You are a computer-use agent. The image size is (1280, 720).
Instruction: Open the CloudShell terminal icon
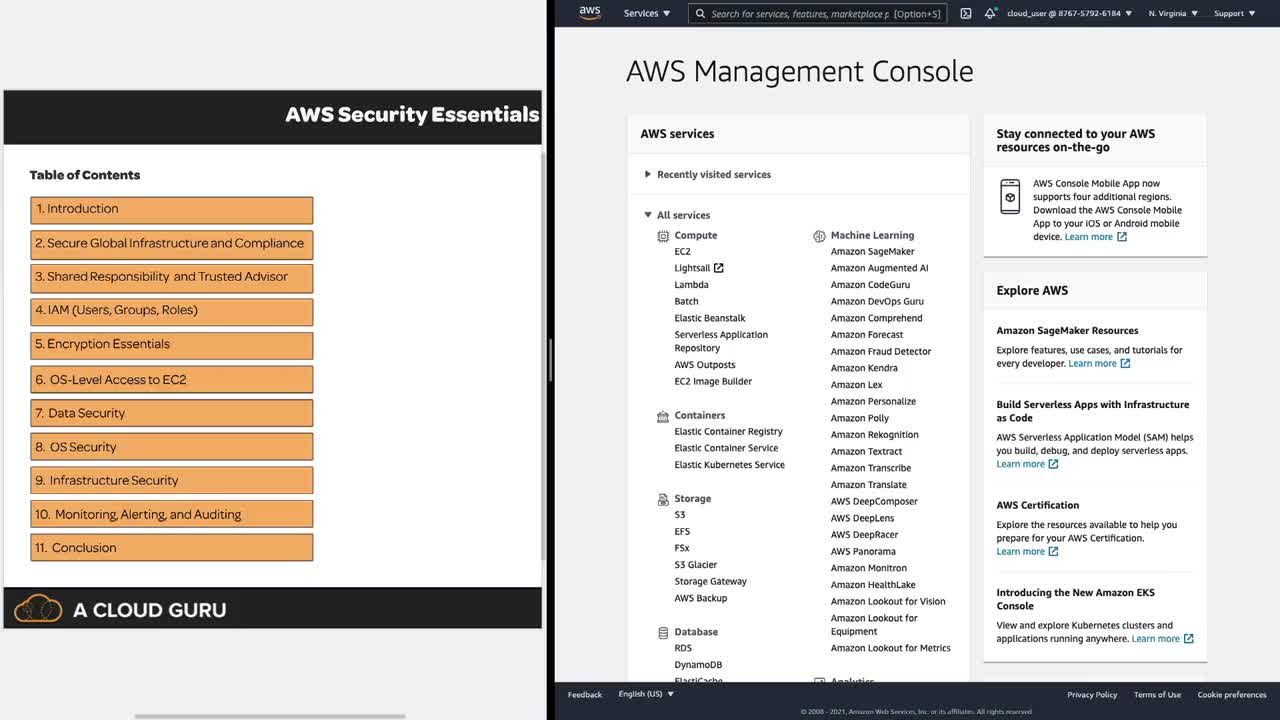966,14
